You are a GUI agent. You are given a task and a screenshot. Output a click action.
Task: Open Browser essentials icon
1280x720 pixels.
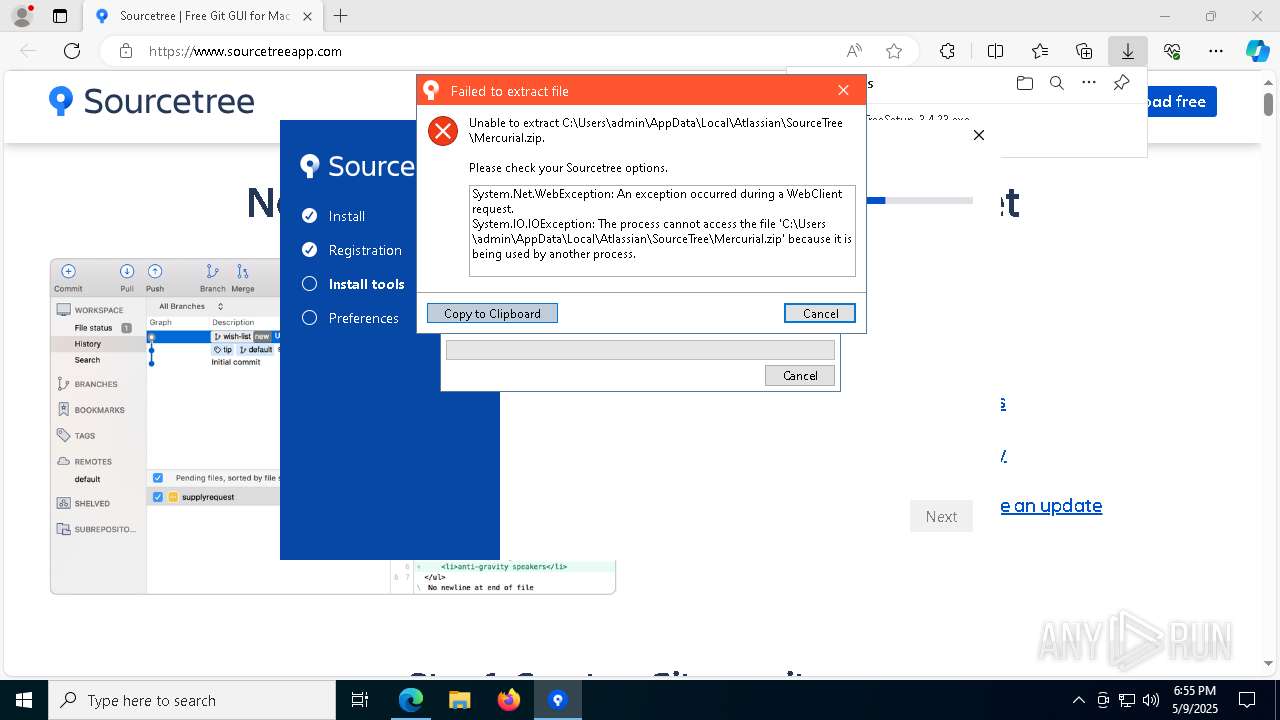[x=1172, y=51]
